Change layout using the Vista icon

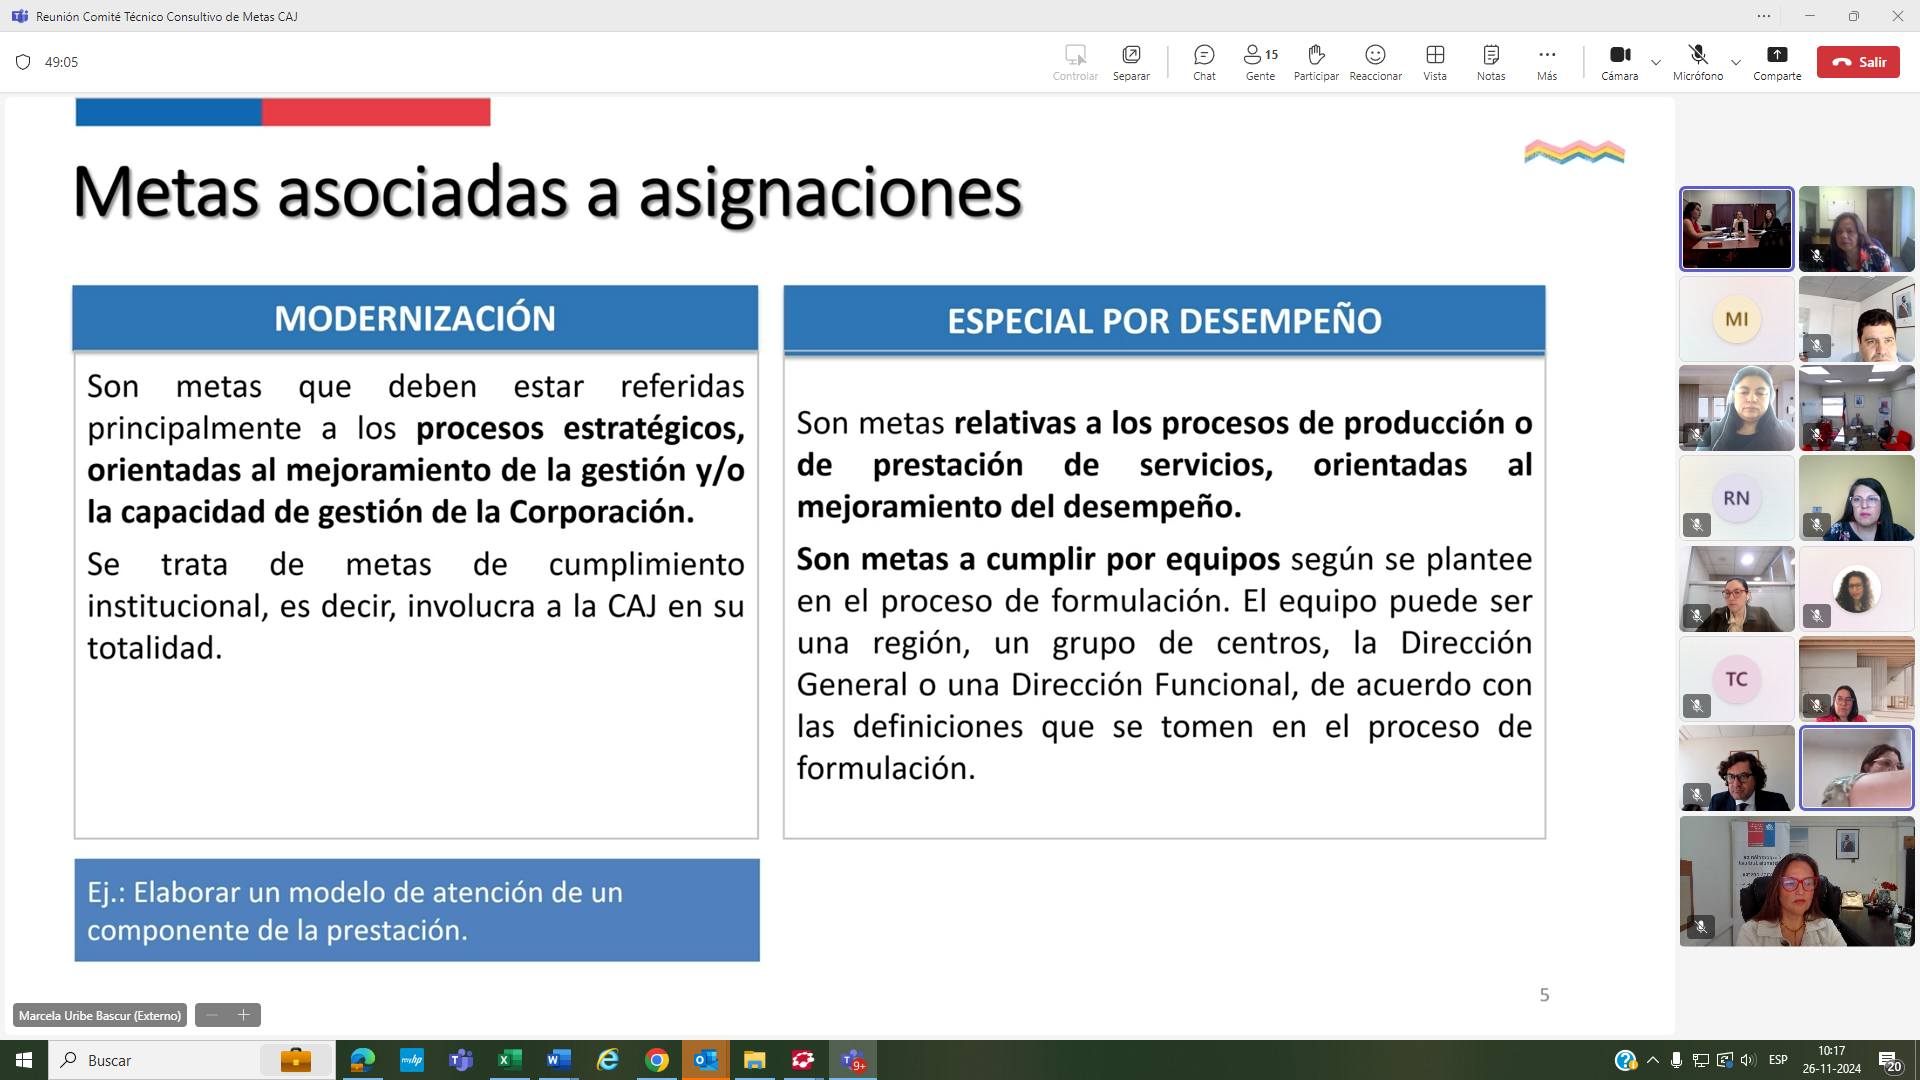[1434, 62]
